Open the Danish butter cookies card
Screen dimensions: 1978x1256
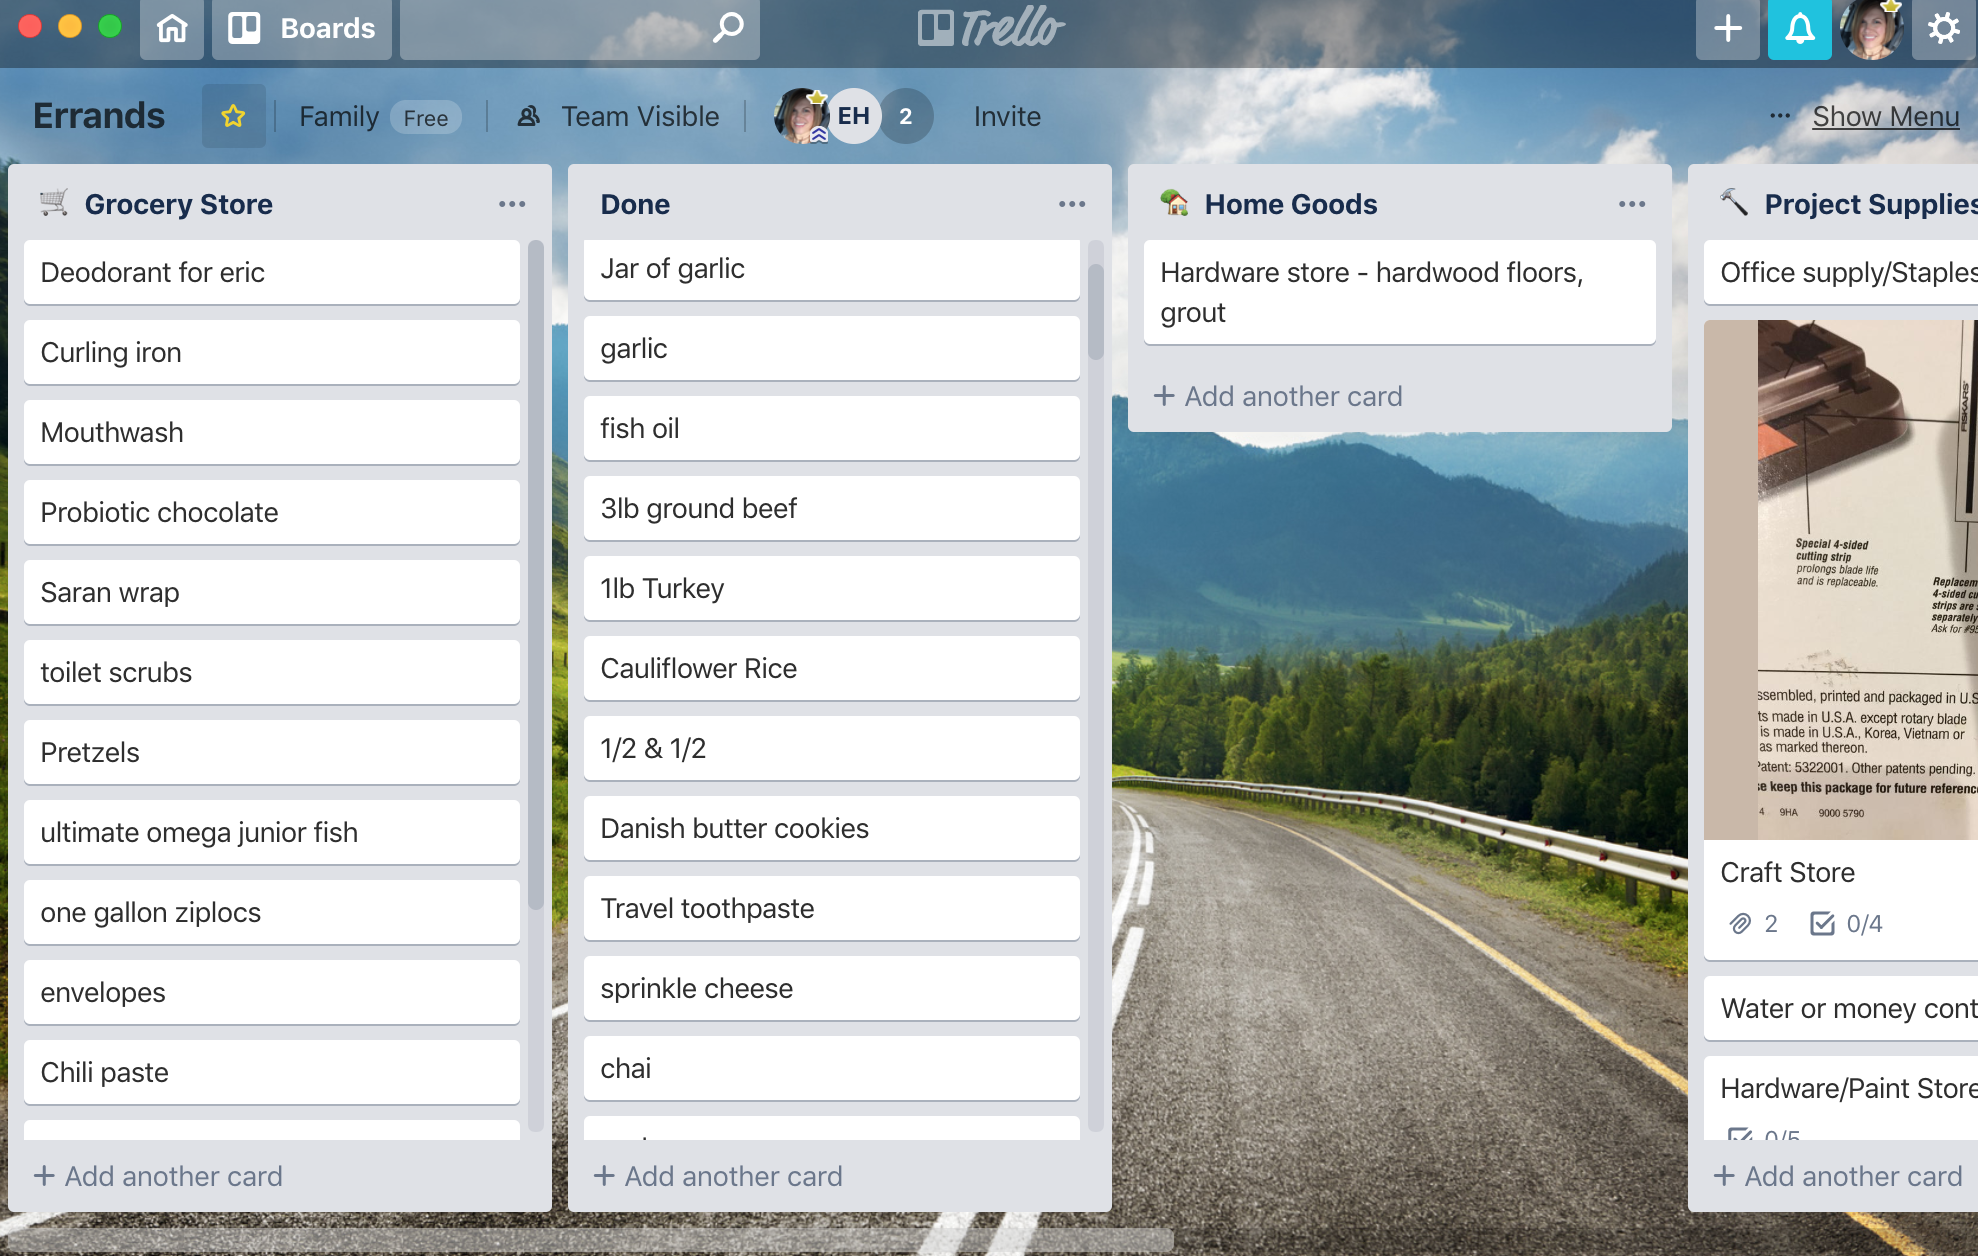click(832, 828)
